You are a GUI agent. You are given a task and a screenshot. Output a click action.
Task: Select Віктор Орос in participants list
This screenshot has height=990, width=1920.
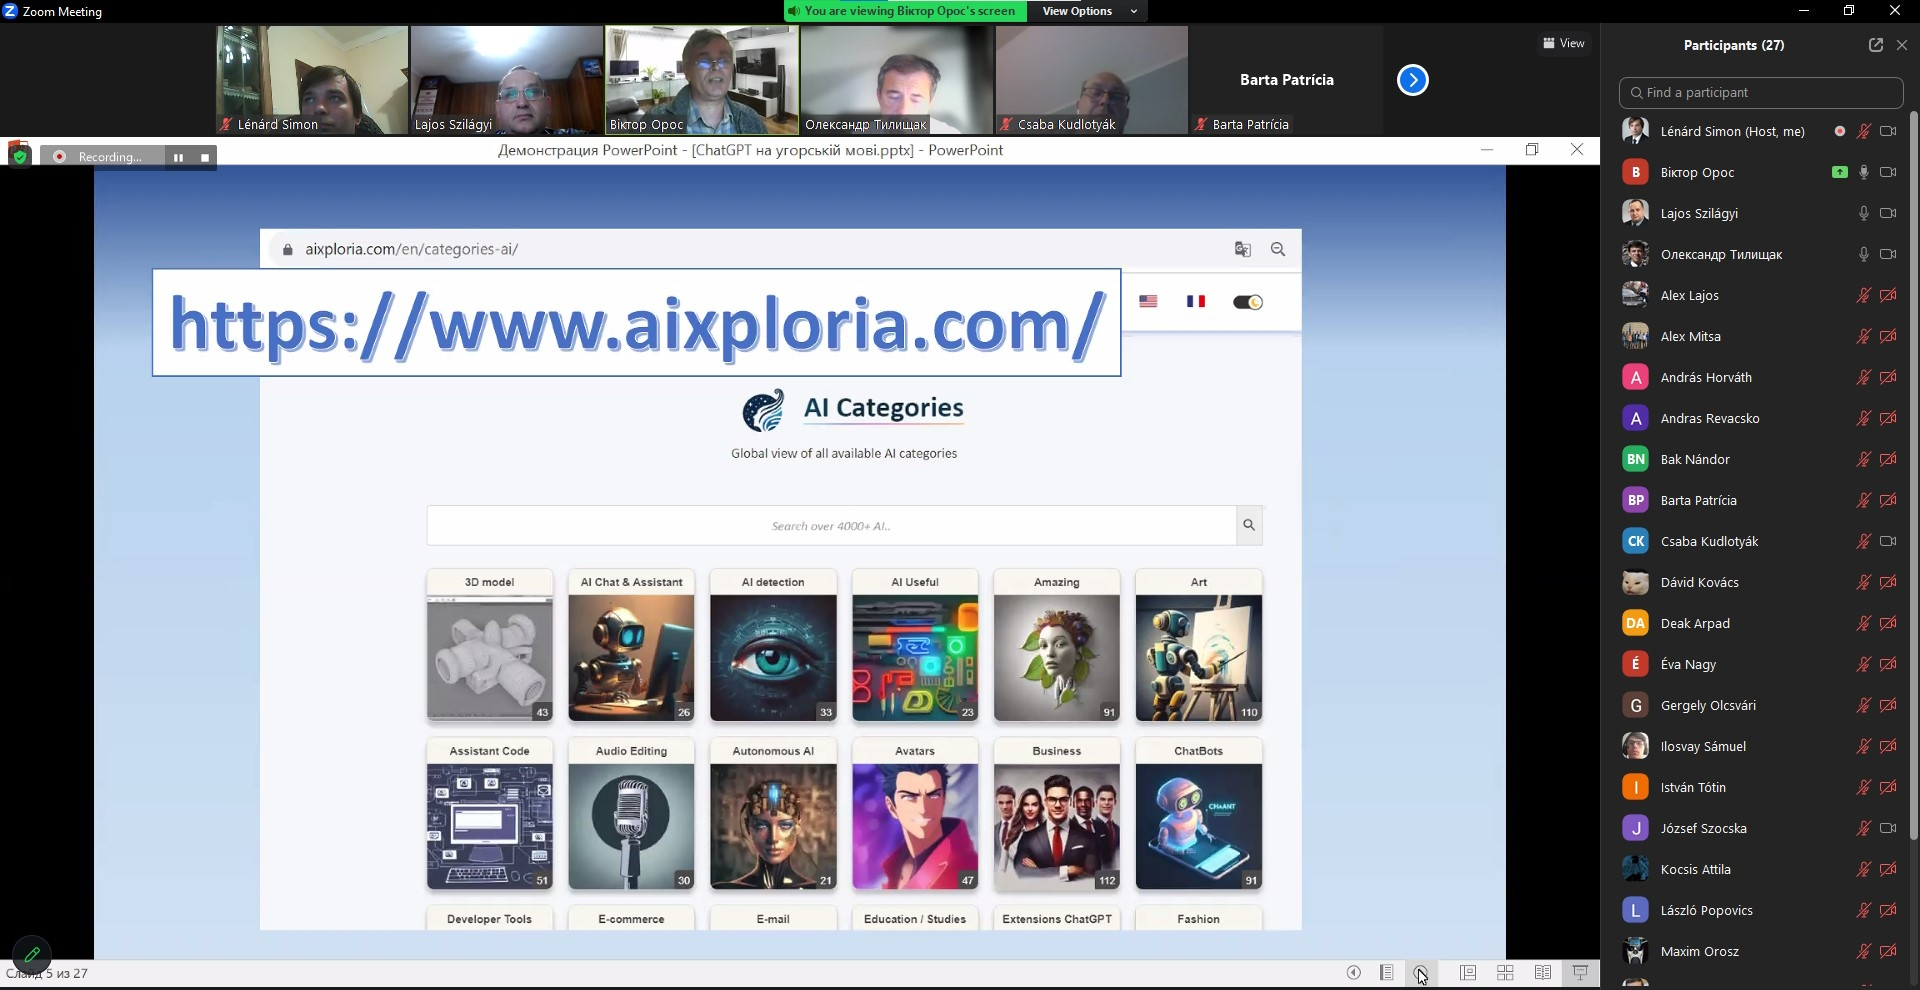pyautogui.click(x=1697, y=172)
